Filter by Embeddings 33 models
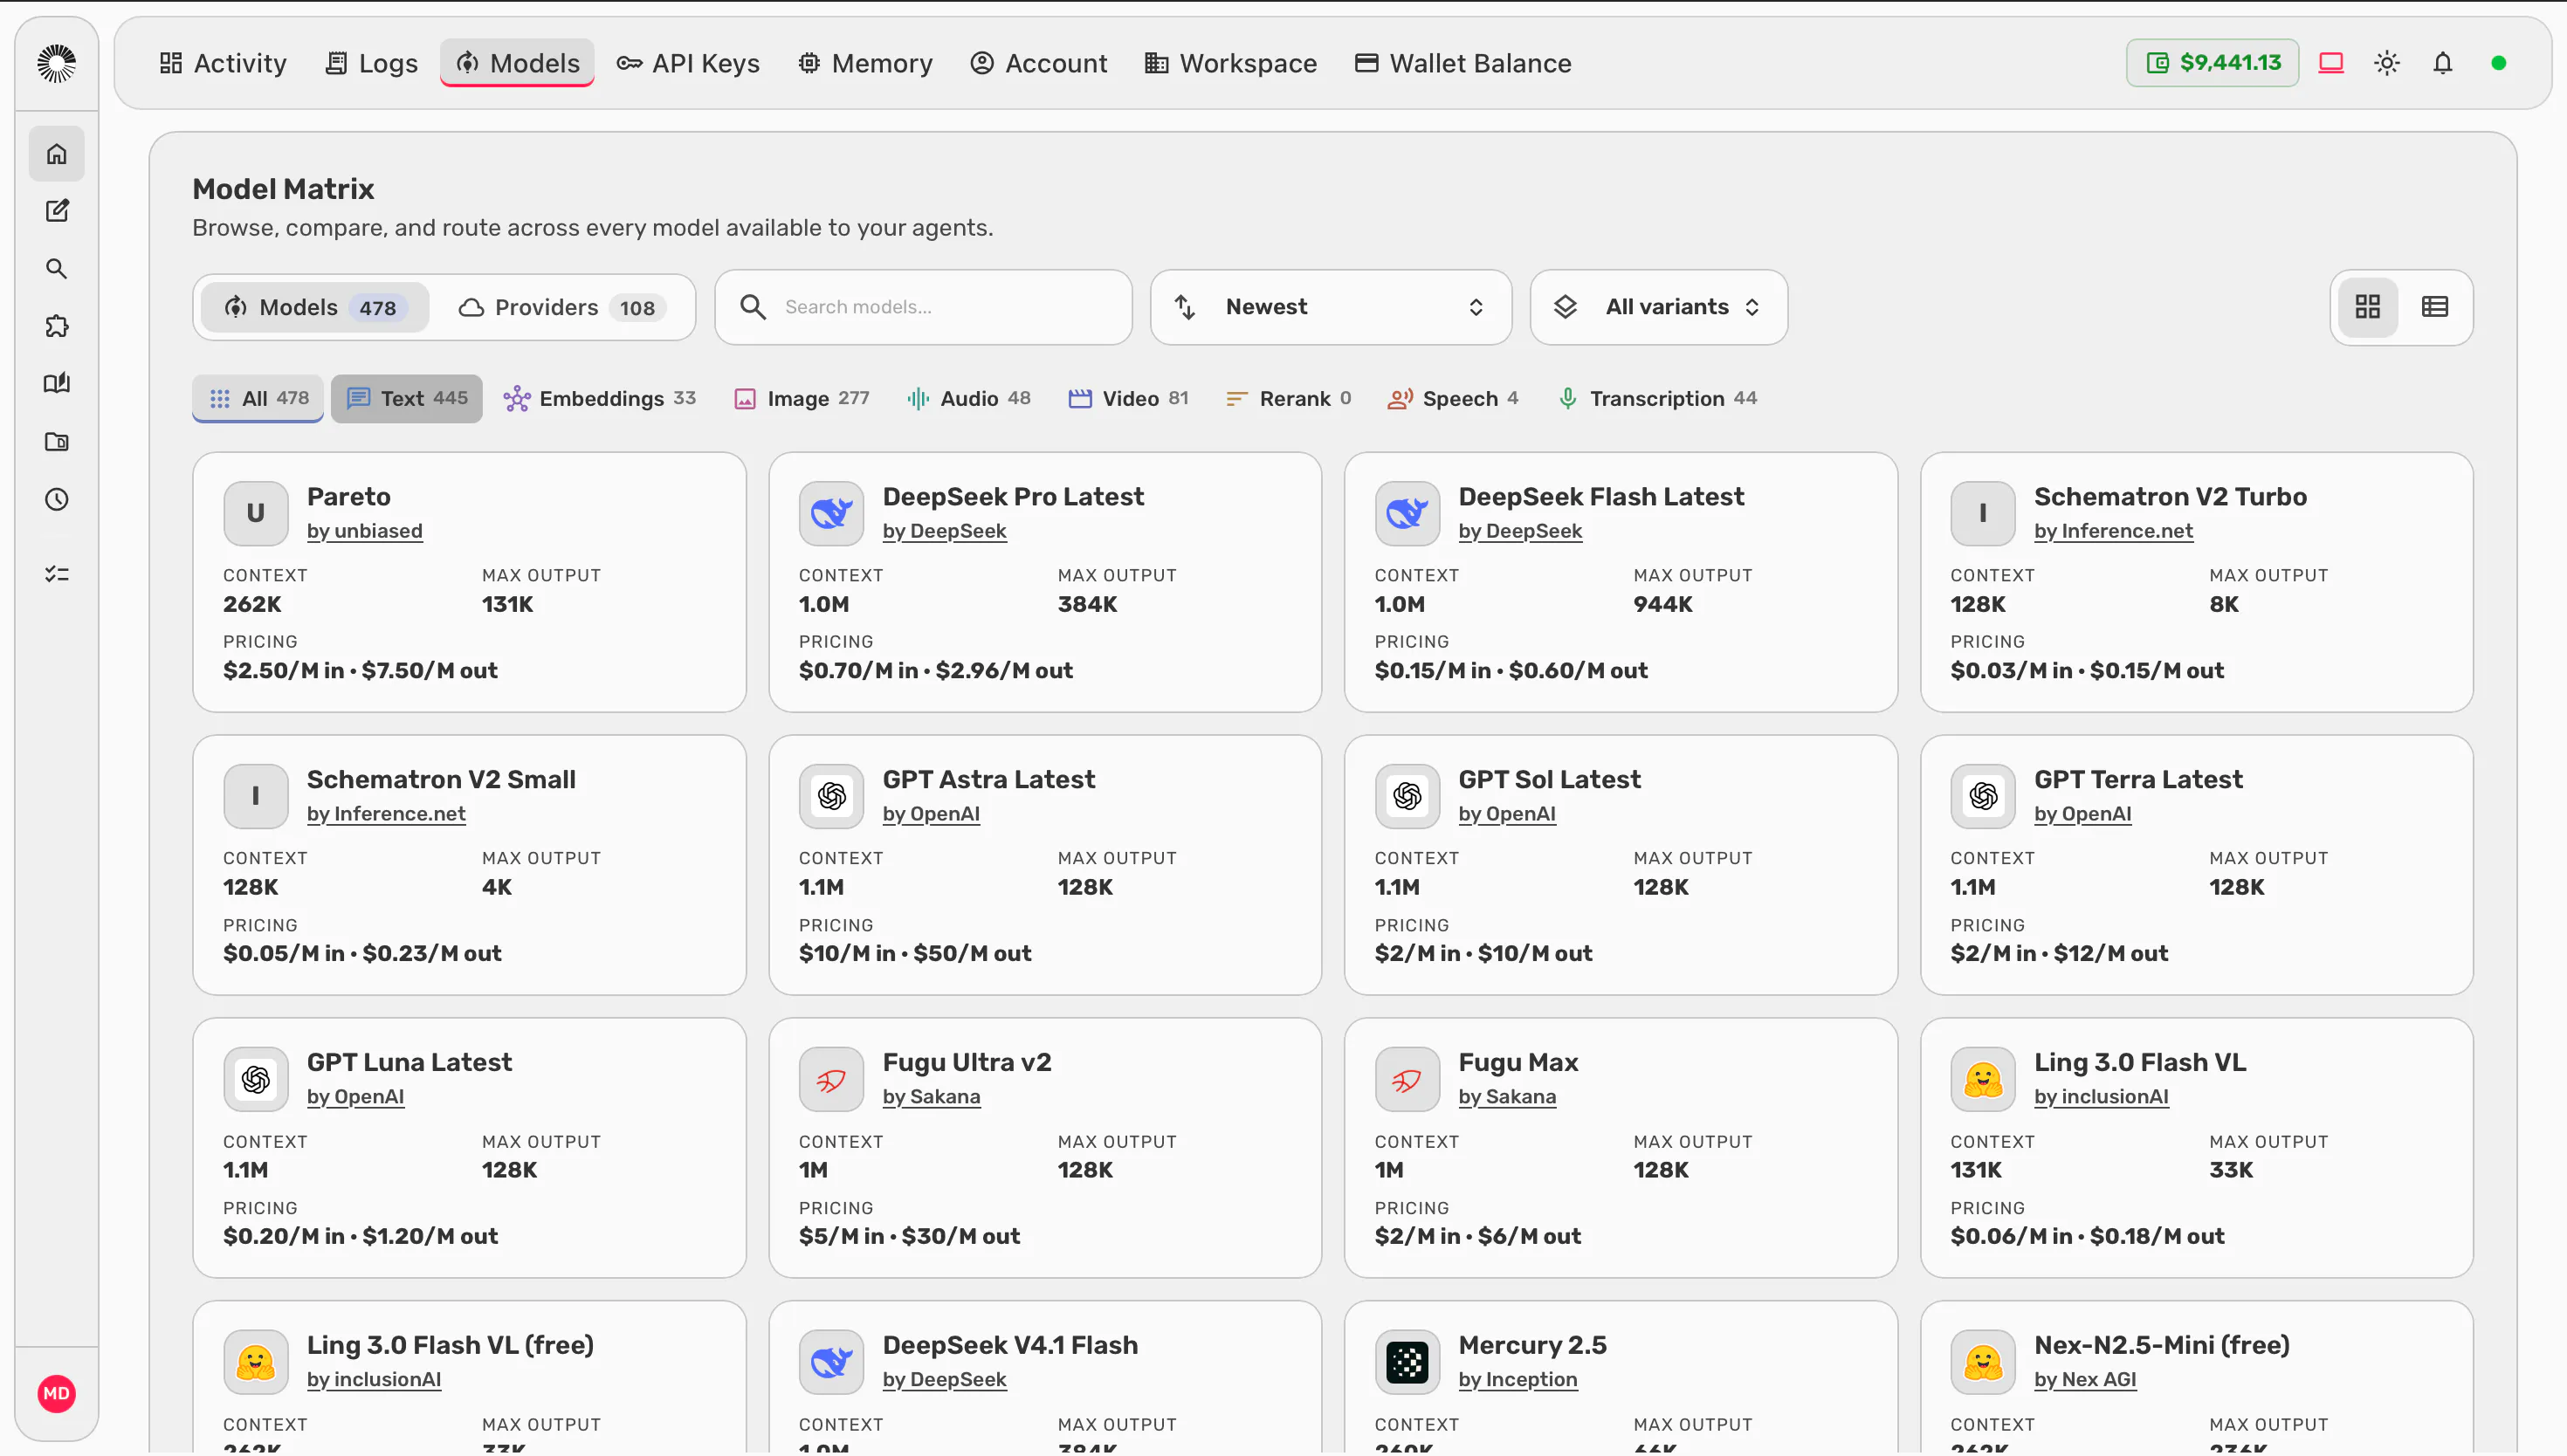 point(600,398)
